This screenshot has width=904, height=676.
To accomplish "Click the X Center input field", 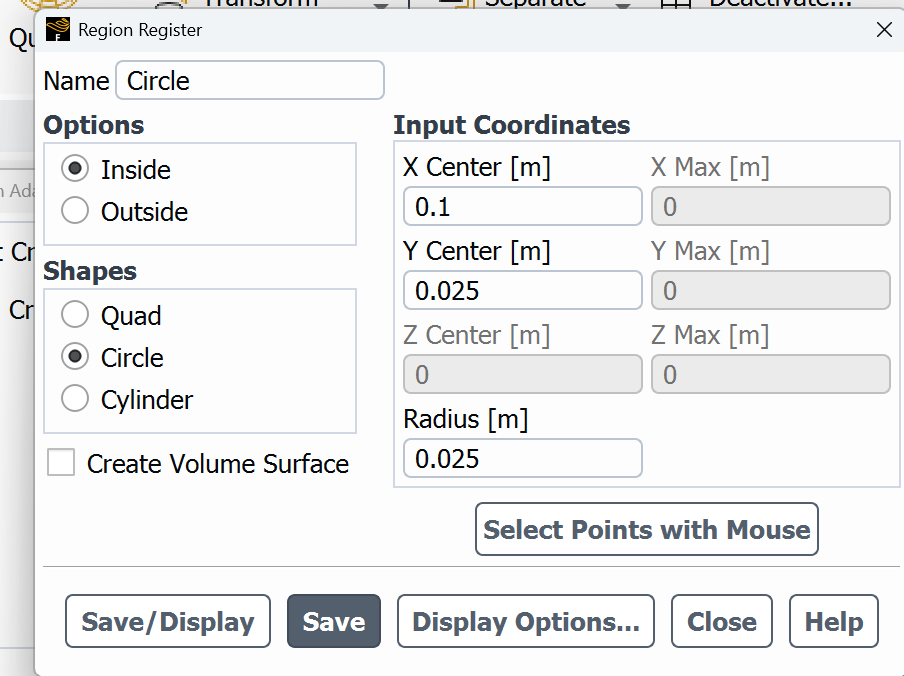I will pos(522,207).
